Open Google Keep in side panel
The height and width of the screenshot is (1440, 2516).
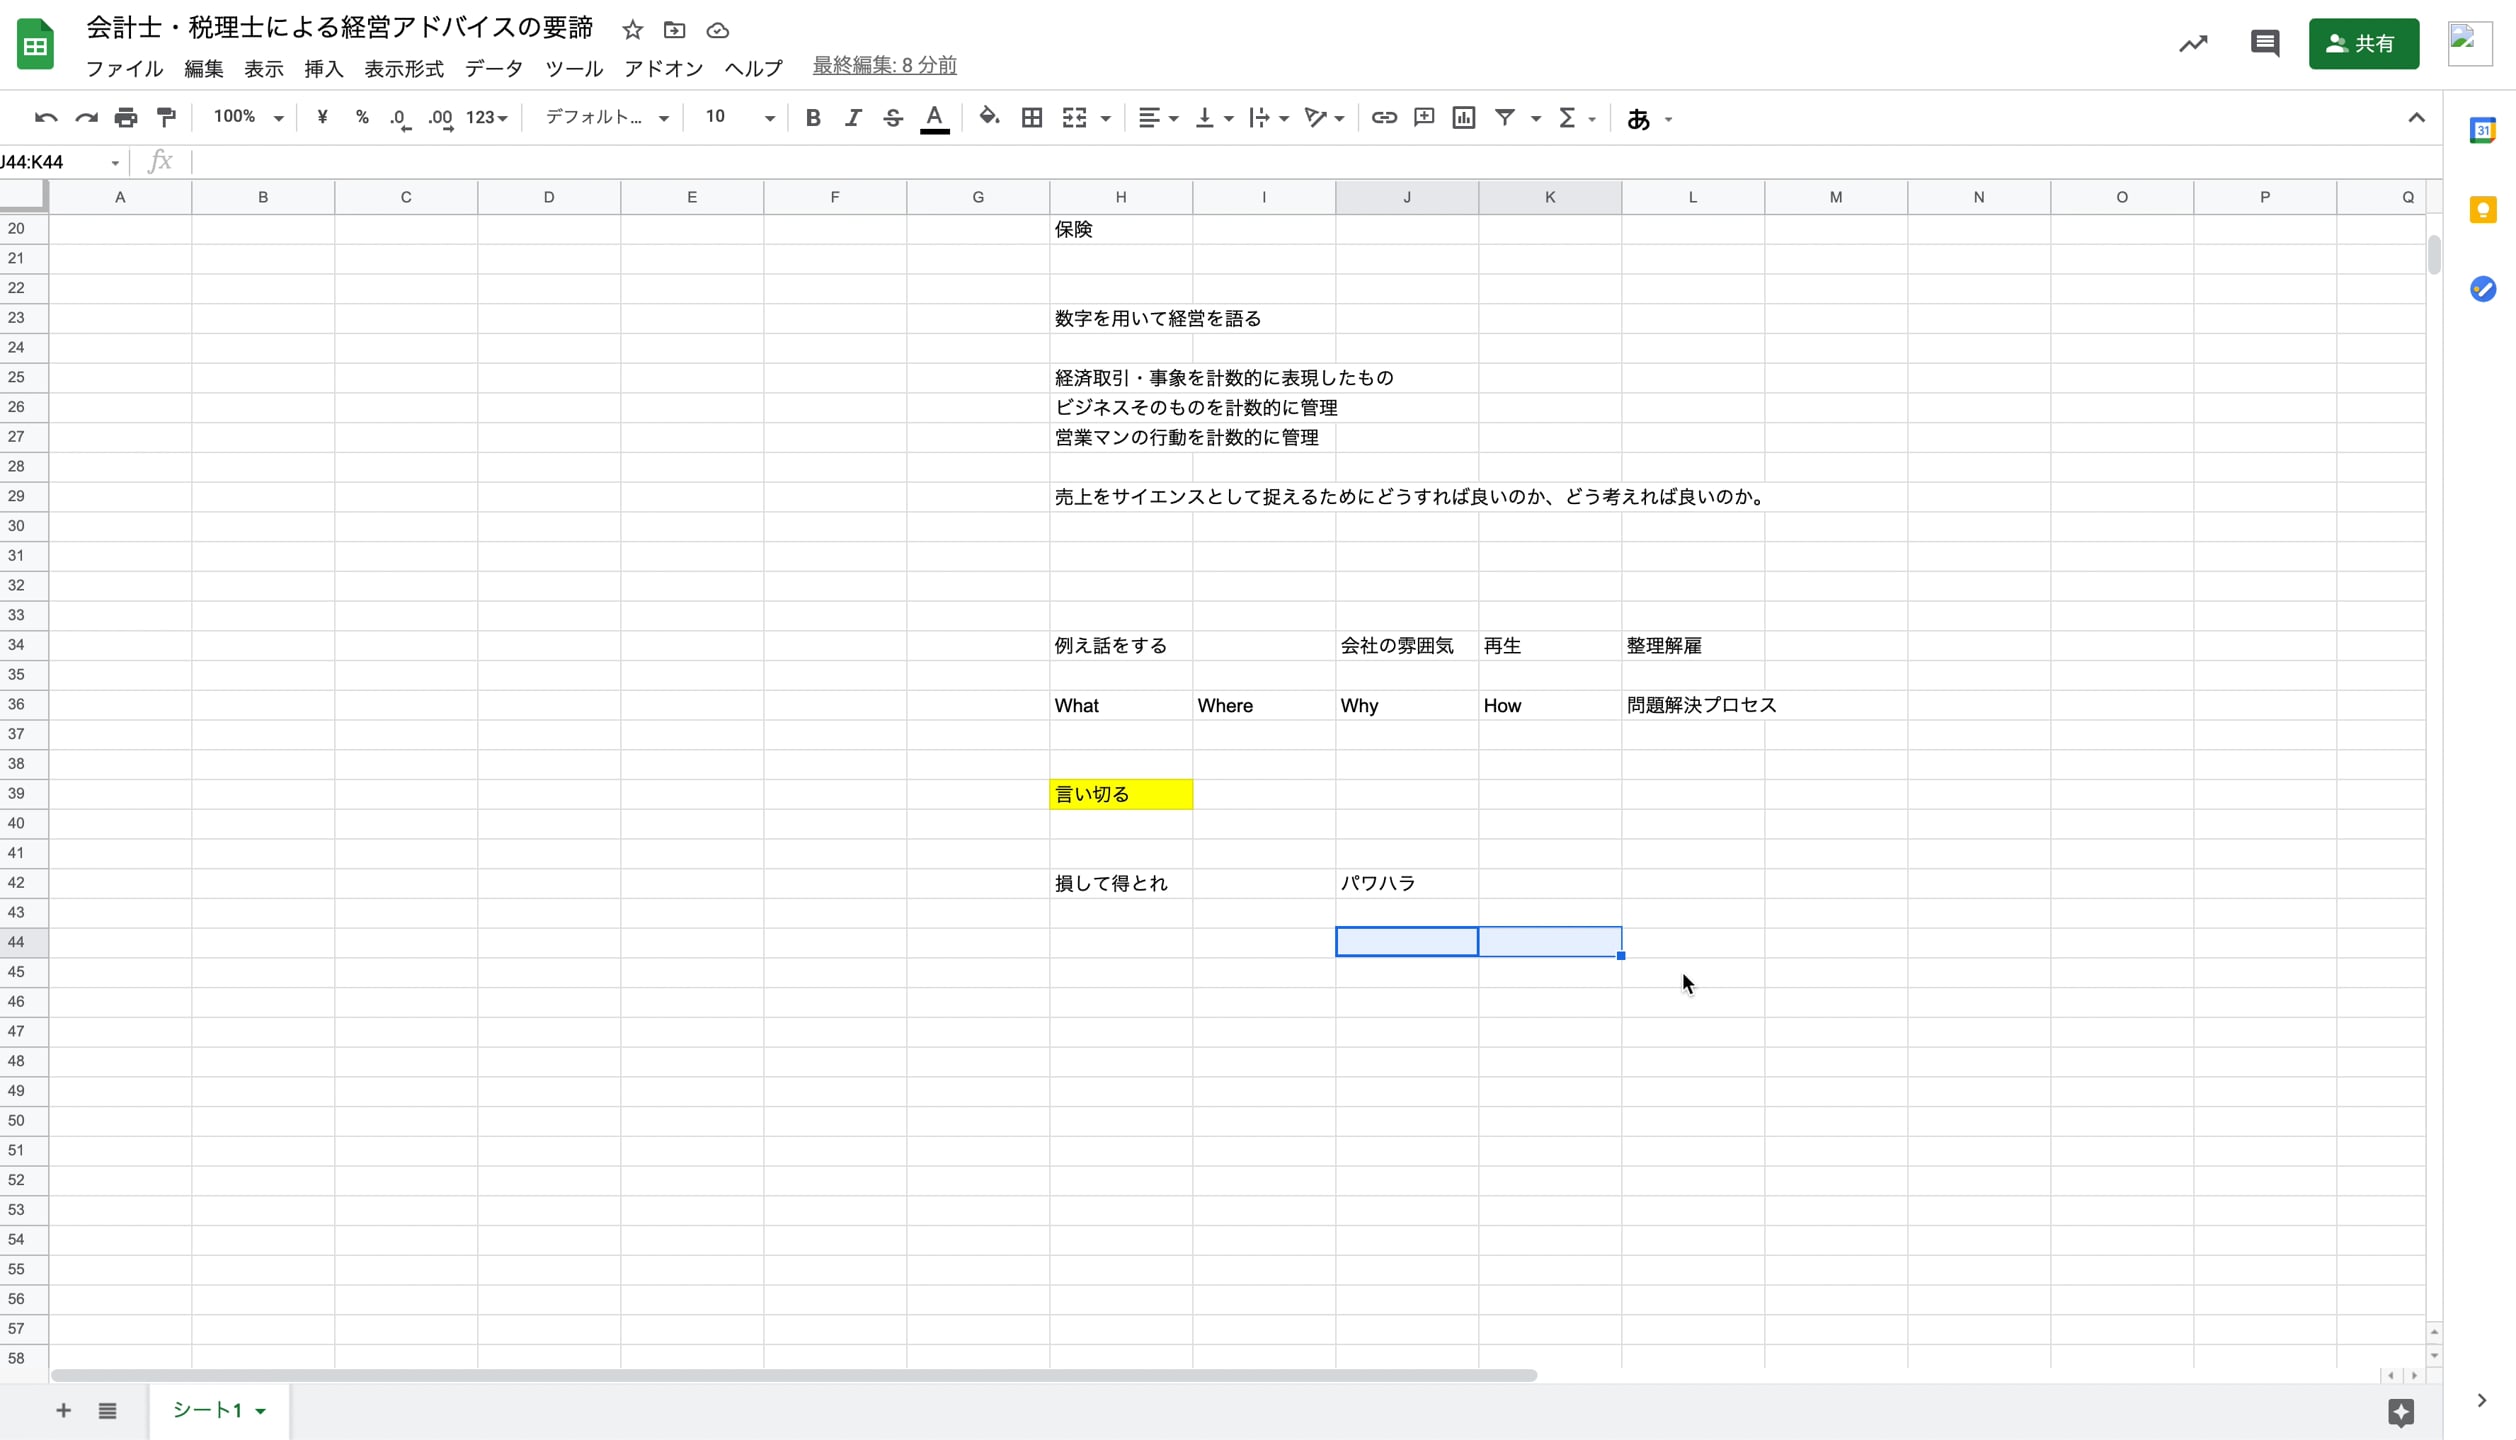point(2482,210)
